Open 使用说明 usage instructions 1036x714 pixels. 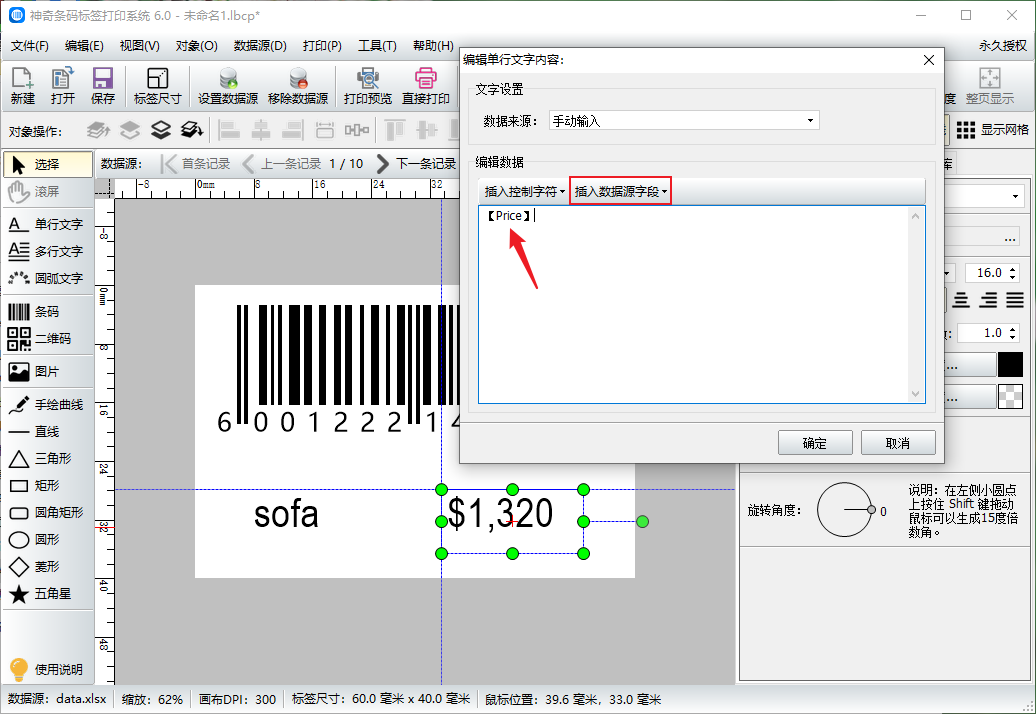(47, 669)
